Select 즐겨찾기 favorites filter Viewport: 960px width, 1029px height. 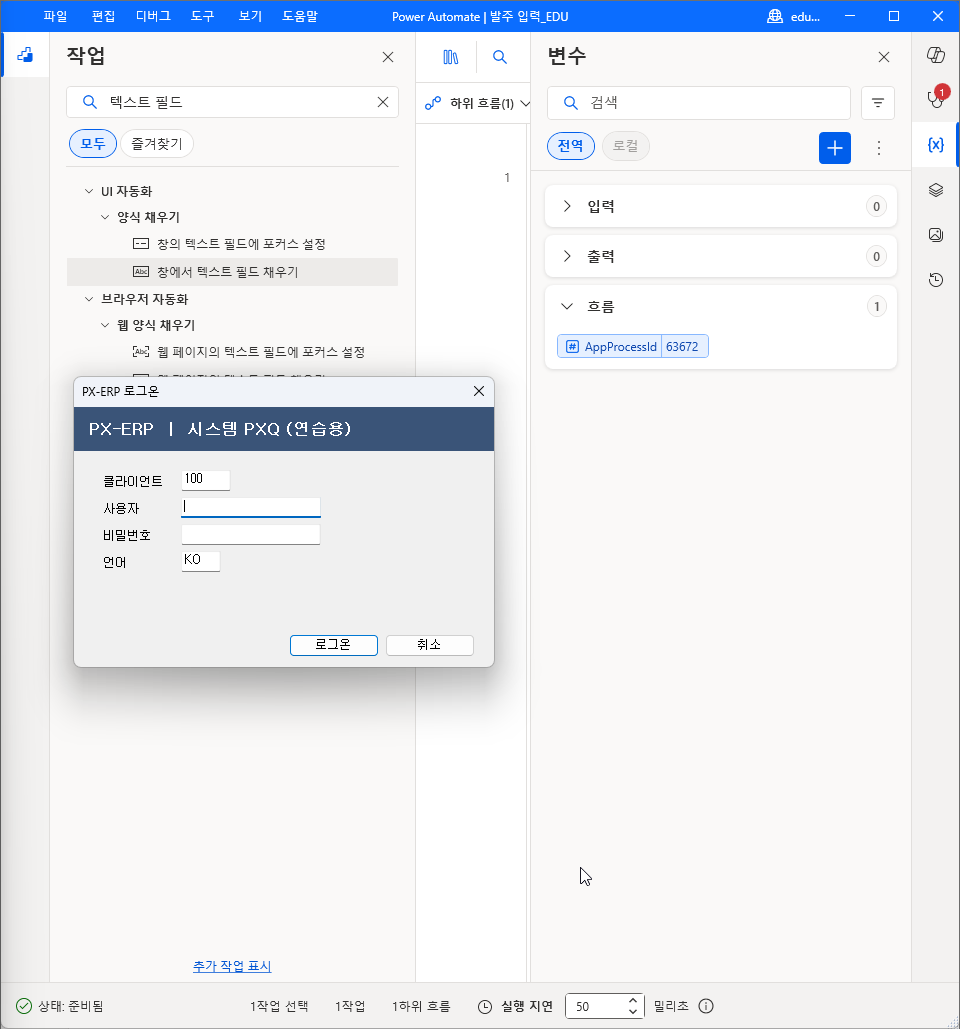coord(157,144)
